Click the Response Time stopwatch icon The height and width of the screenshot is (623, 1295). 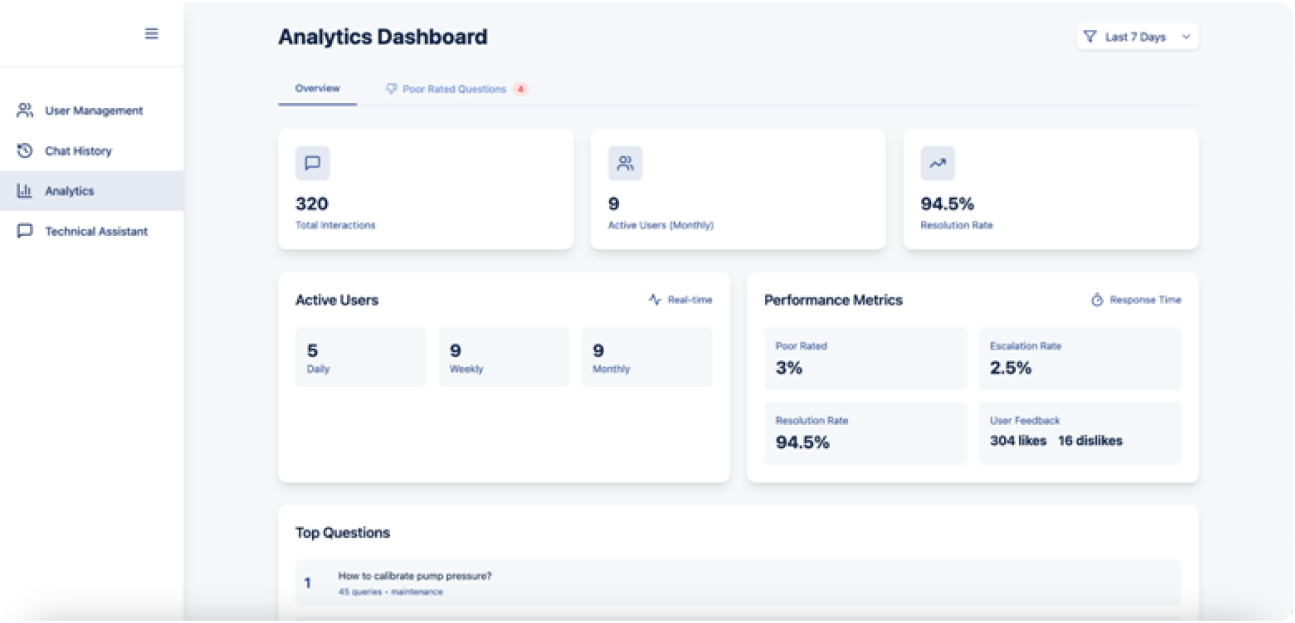click(x=1095, y=299)
